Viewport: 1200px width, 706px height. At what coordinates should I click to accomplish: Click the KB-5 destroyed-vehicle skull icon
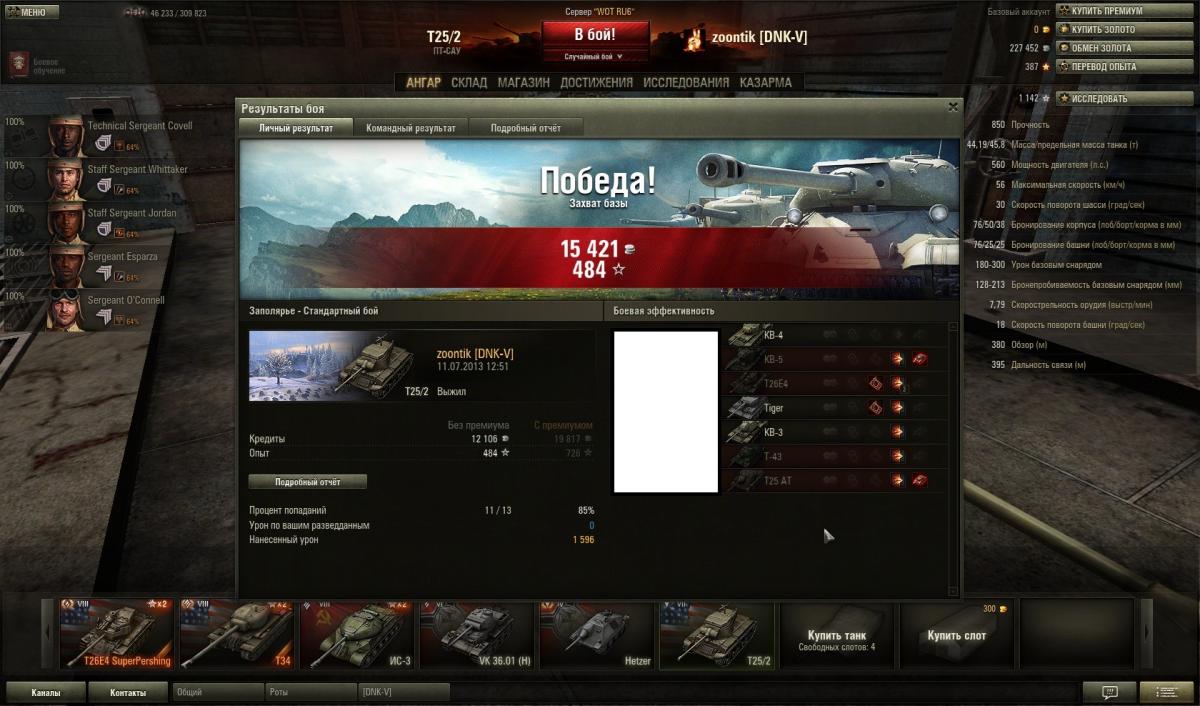(919, 360)
